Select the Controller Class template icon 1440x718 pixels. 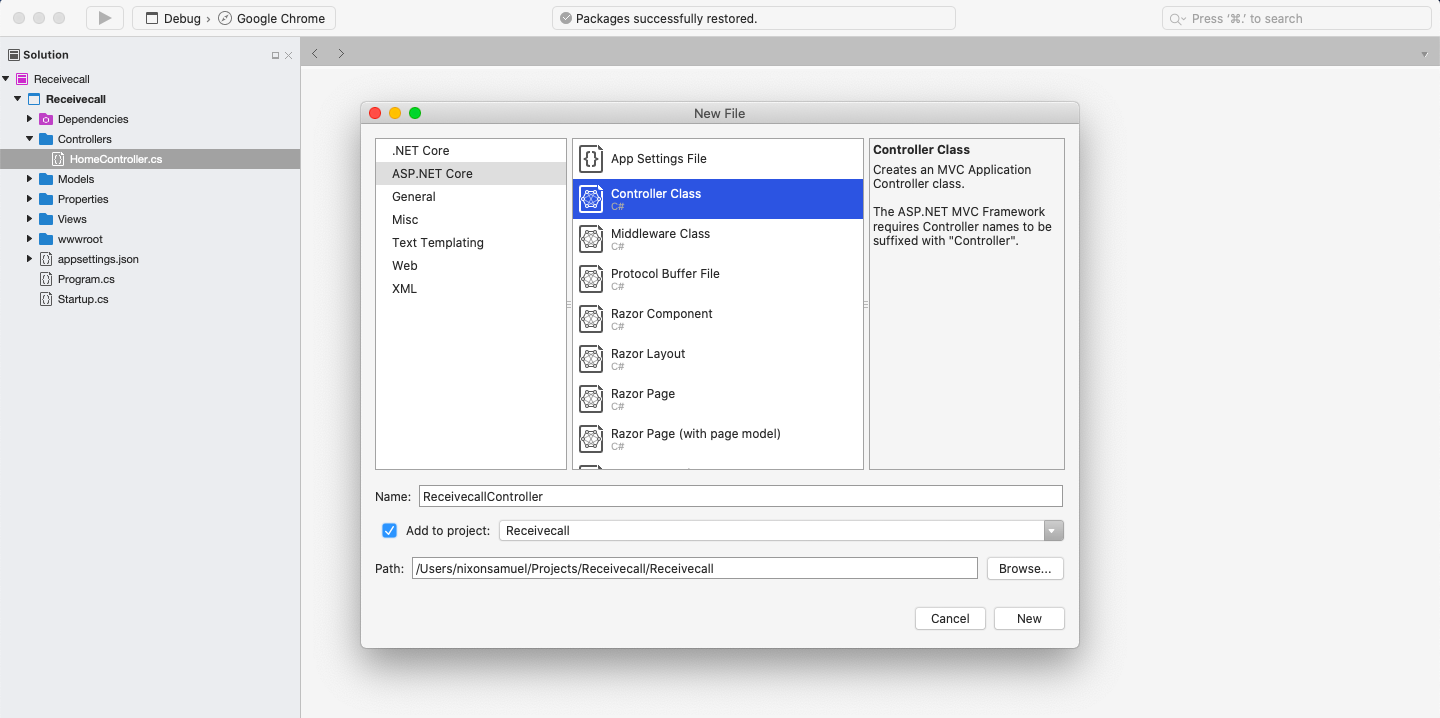(591, 199)
